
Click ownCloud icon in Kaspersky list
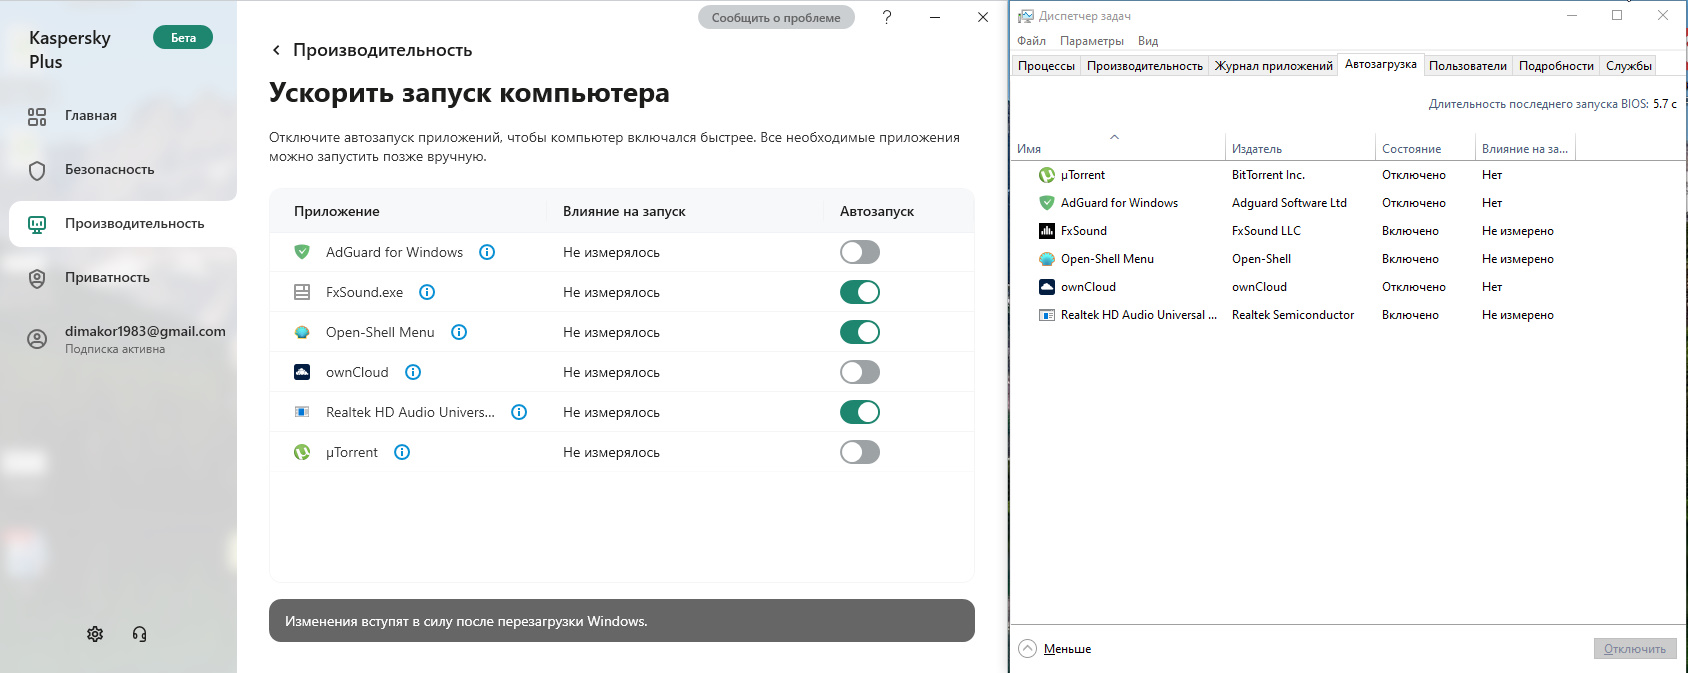click(x=302, y=372)
